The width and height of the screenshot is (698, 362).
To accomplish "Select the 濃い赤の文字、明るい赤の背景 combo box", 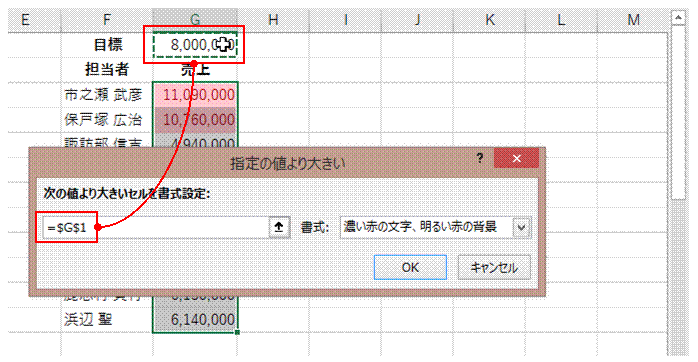I will pos(435,228).
